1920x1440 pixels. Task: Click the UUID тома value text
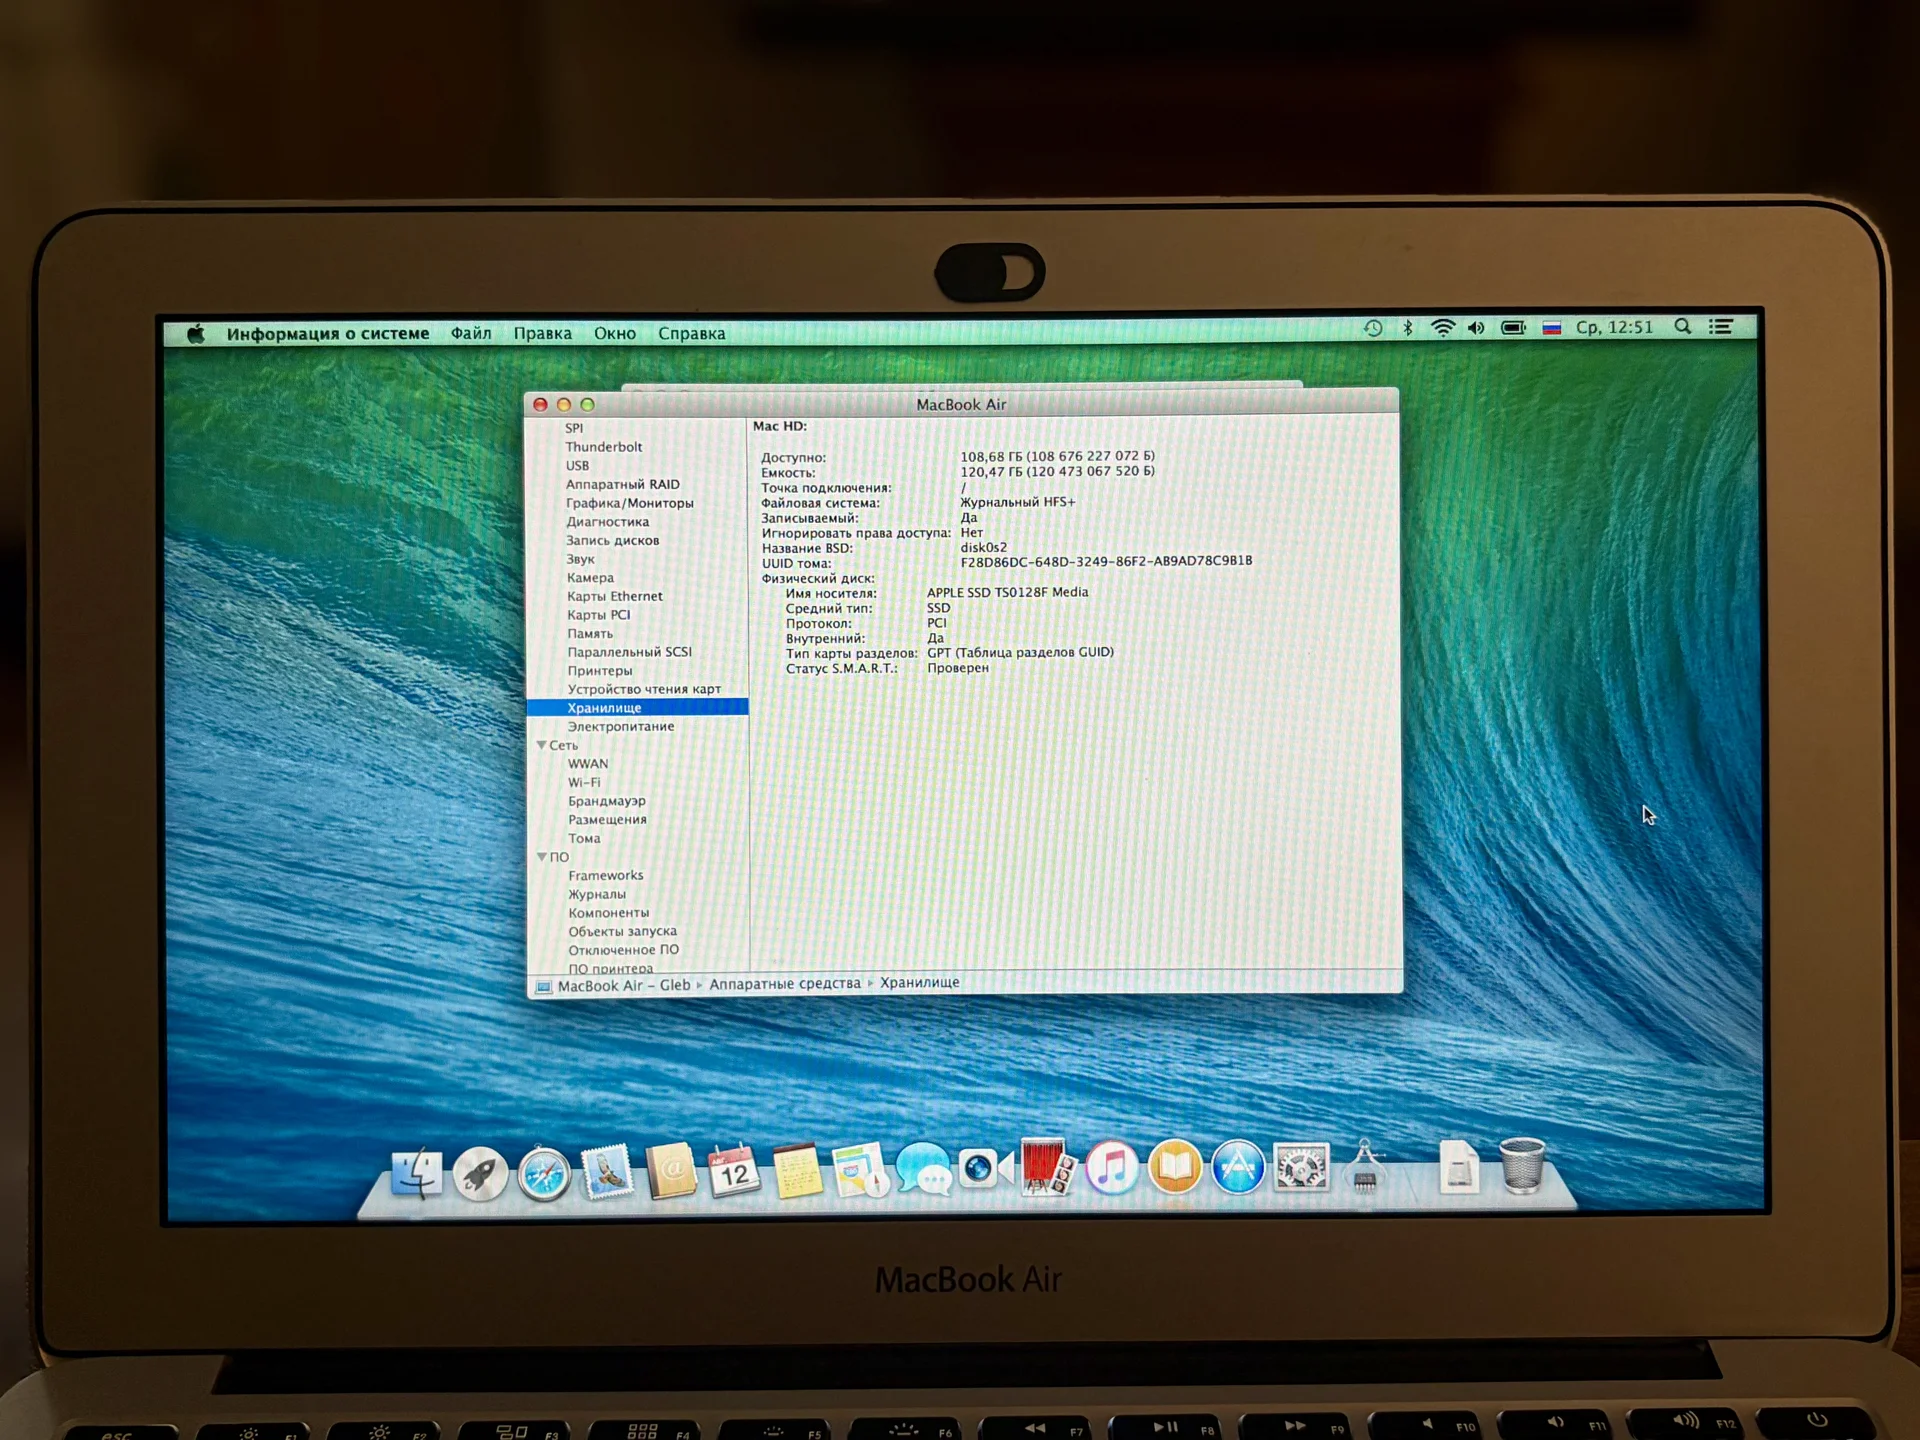(1106, 561)
